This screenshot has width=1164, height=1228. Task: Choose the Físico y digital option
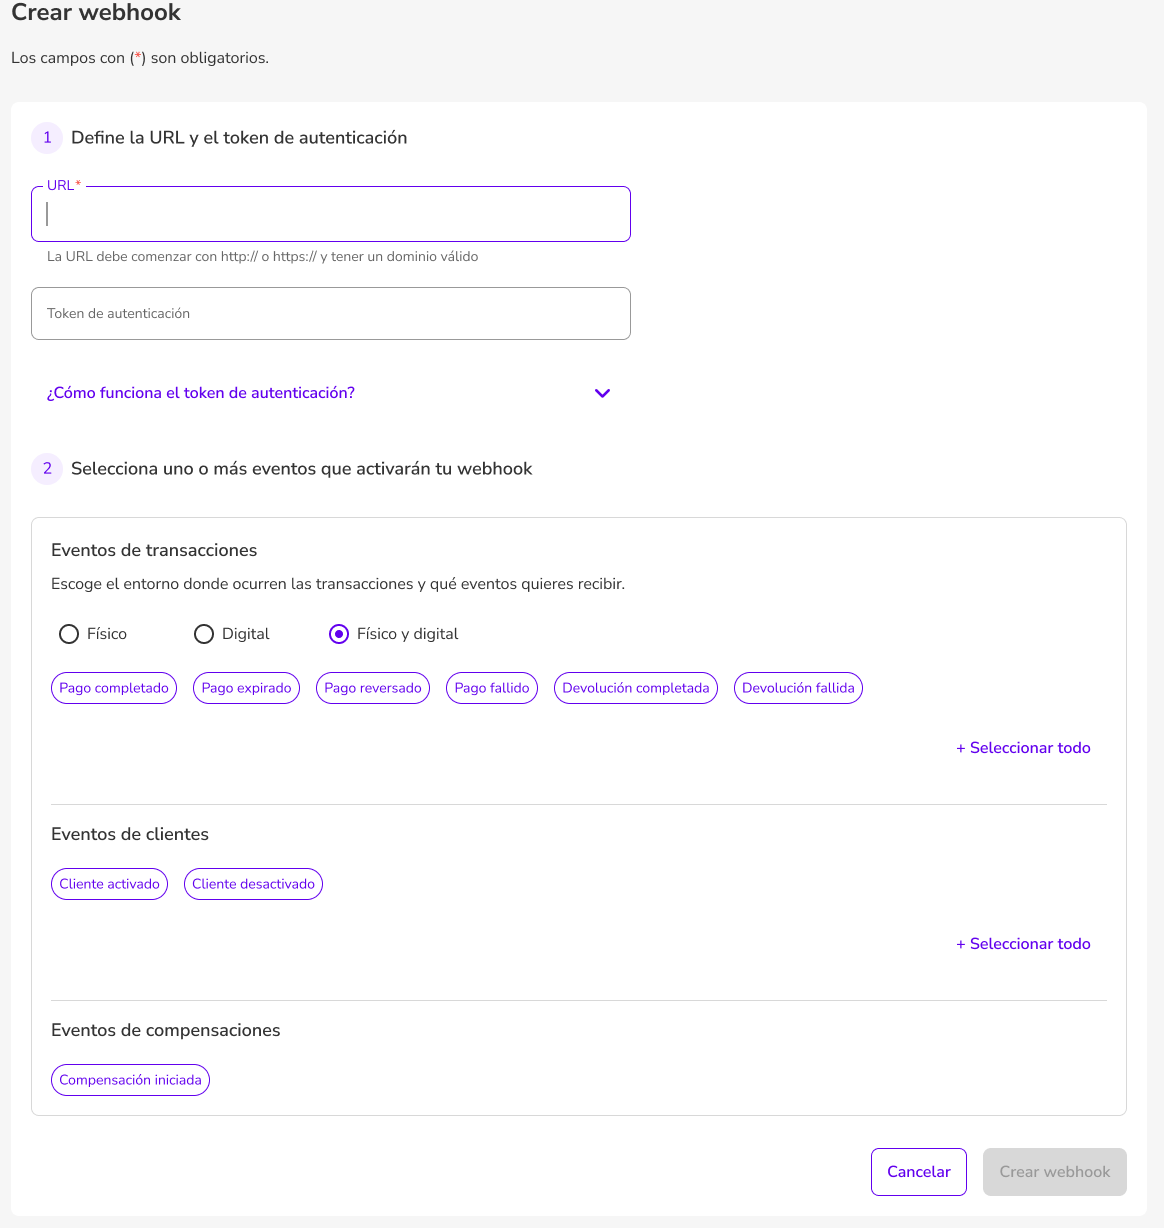pyautogui.click(x=339, y=634)
